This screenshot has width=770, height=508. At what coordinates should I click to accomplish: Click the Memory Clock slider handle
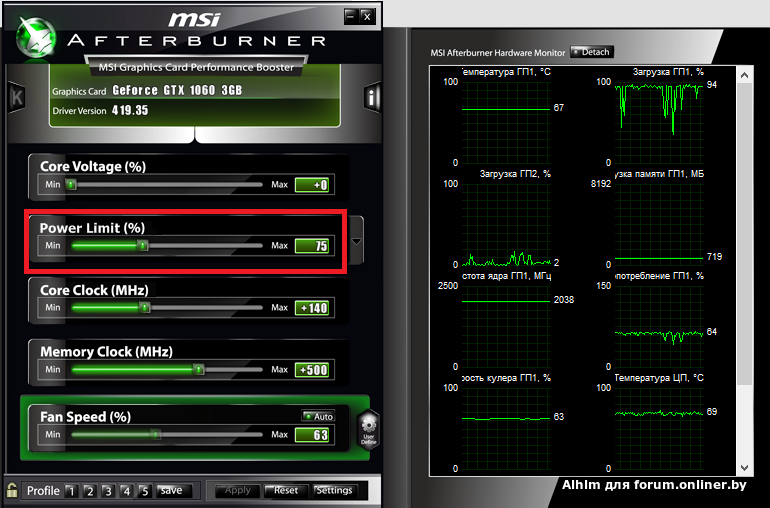pyautogui.click(x=198, y=369)
